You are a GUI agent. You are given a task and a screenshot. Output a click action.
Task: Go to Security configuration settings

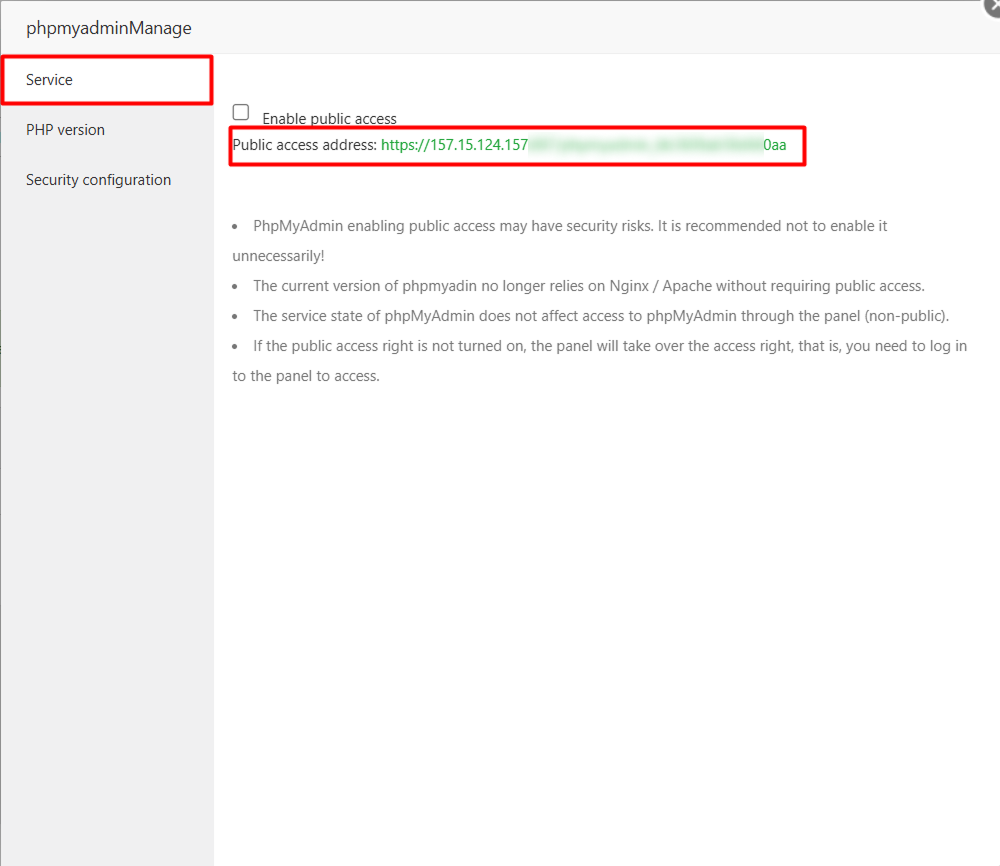tap(98, 179)
